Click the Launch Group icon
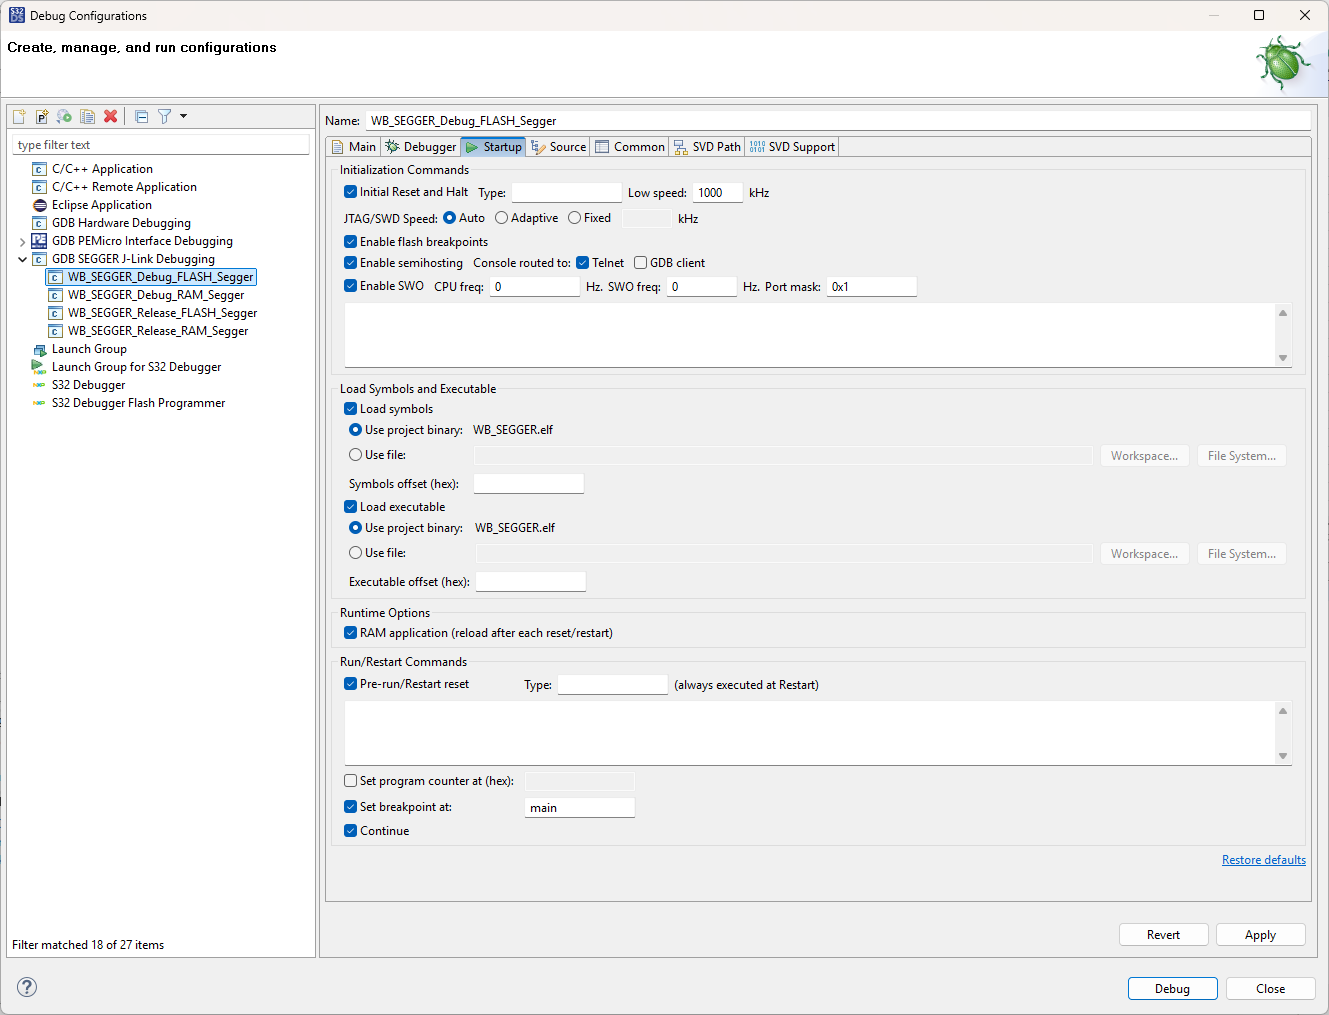 [x=40, y=349]
